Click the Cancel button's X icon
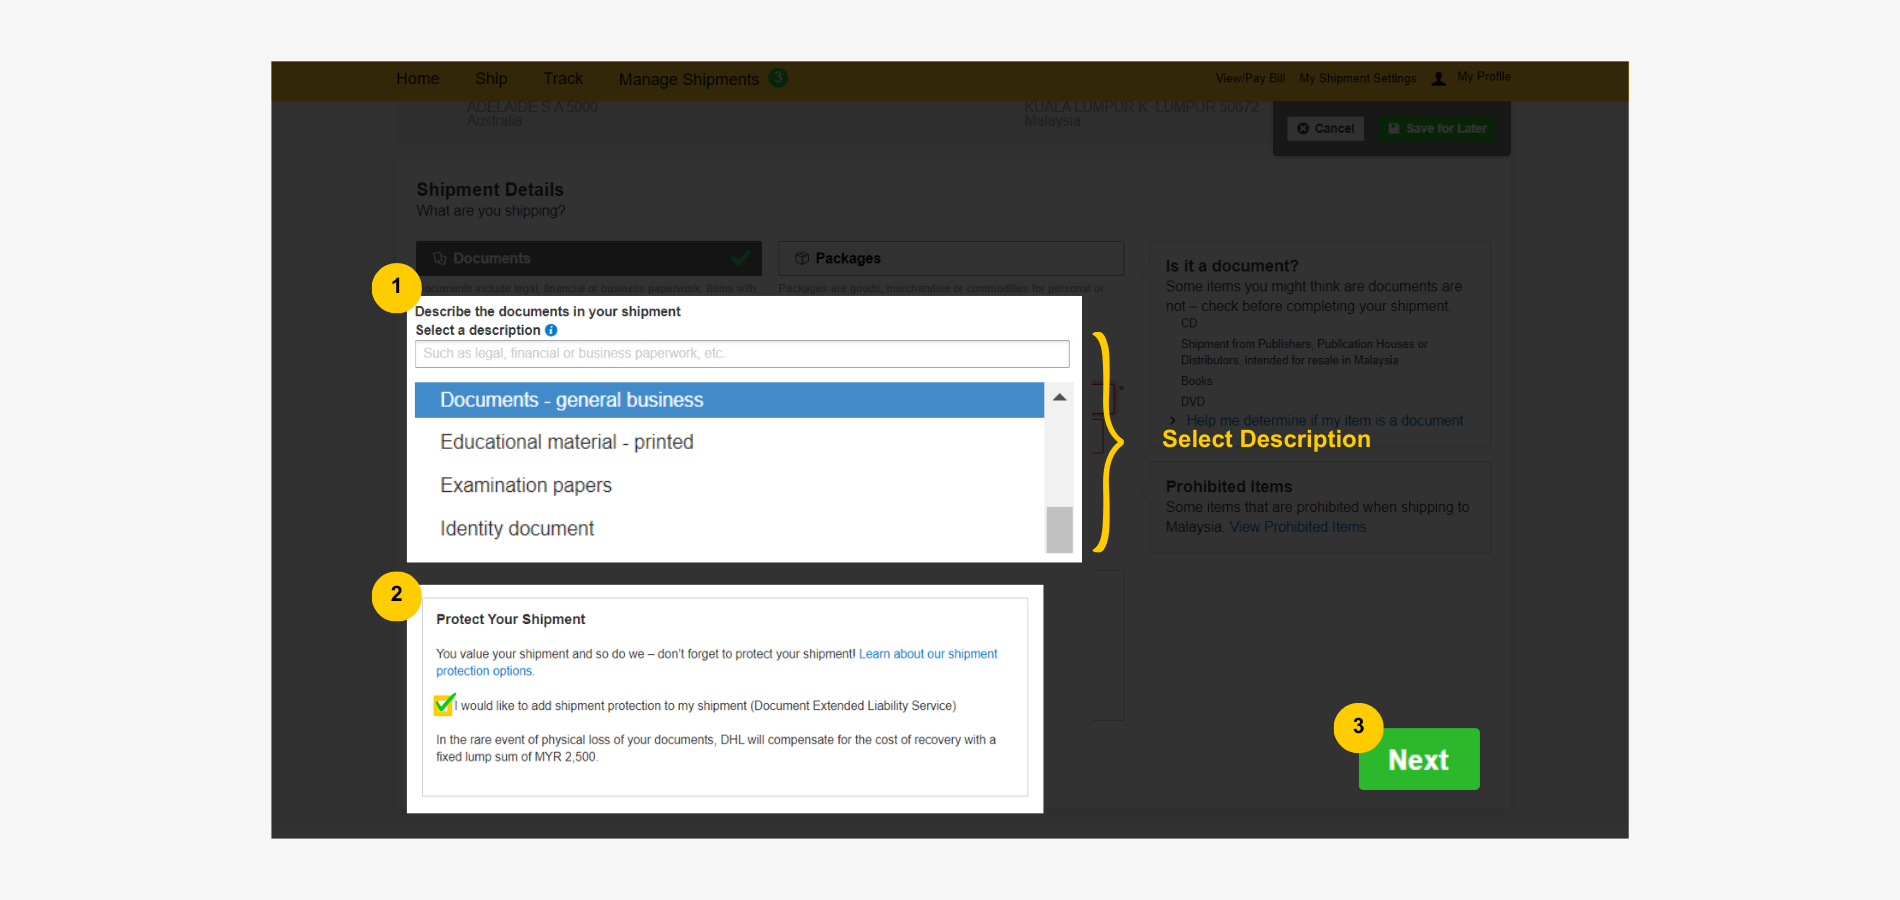Viewport: 1900px width, 900px height. 1303,128
